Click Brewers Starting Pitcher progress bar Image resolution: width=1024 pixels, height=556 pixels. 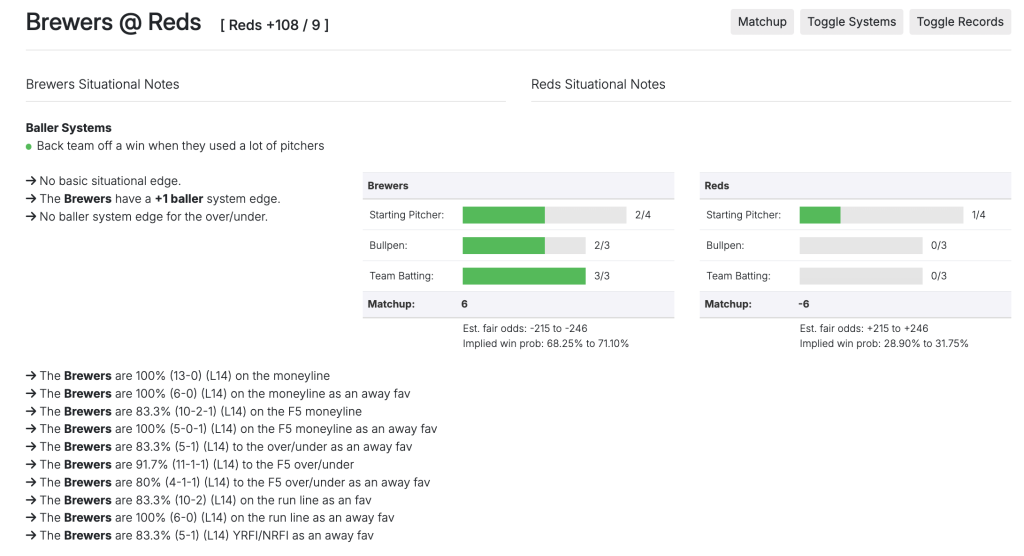click(x=544, y=215)
